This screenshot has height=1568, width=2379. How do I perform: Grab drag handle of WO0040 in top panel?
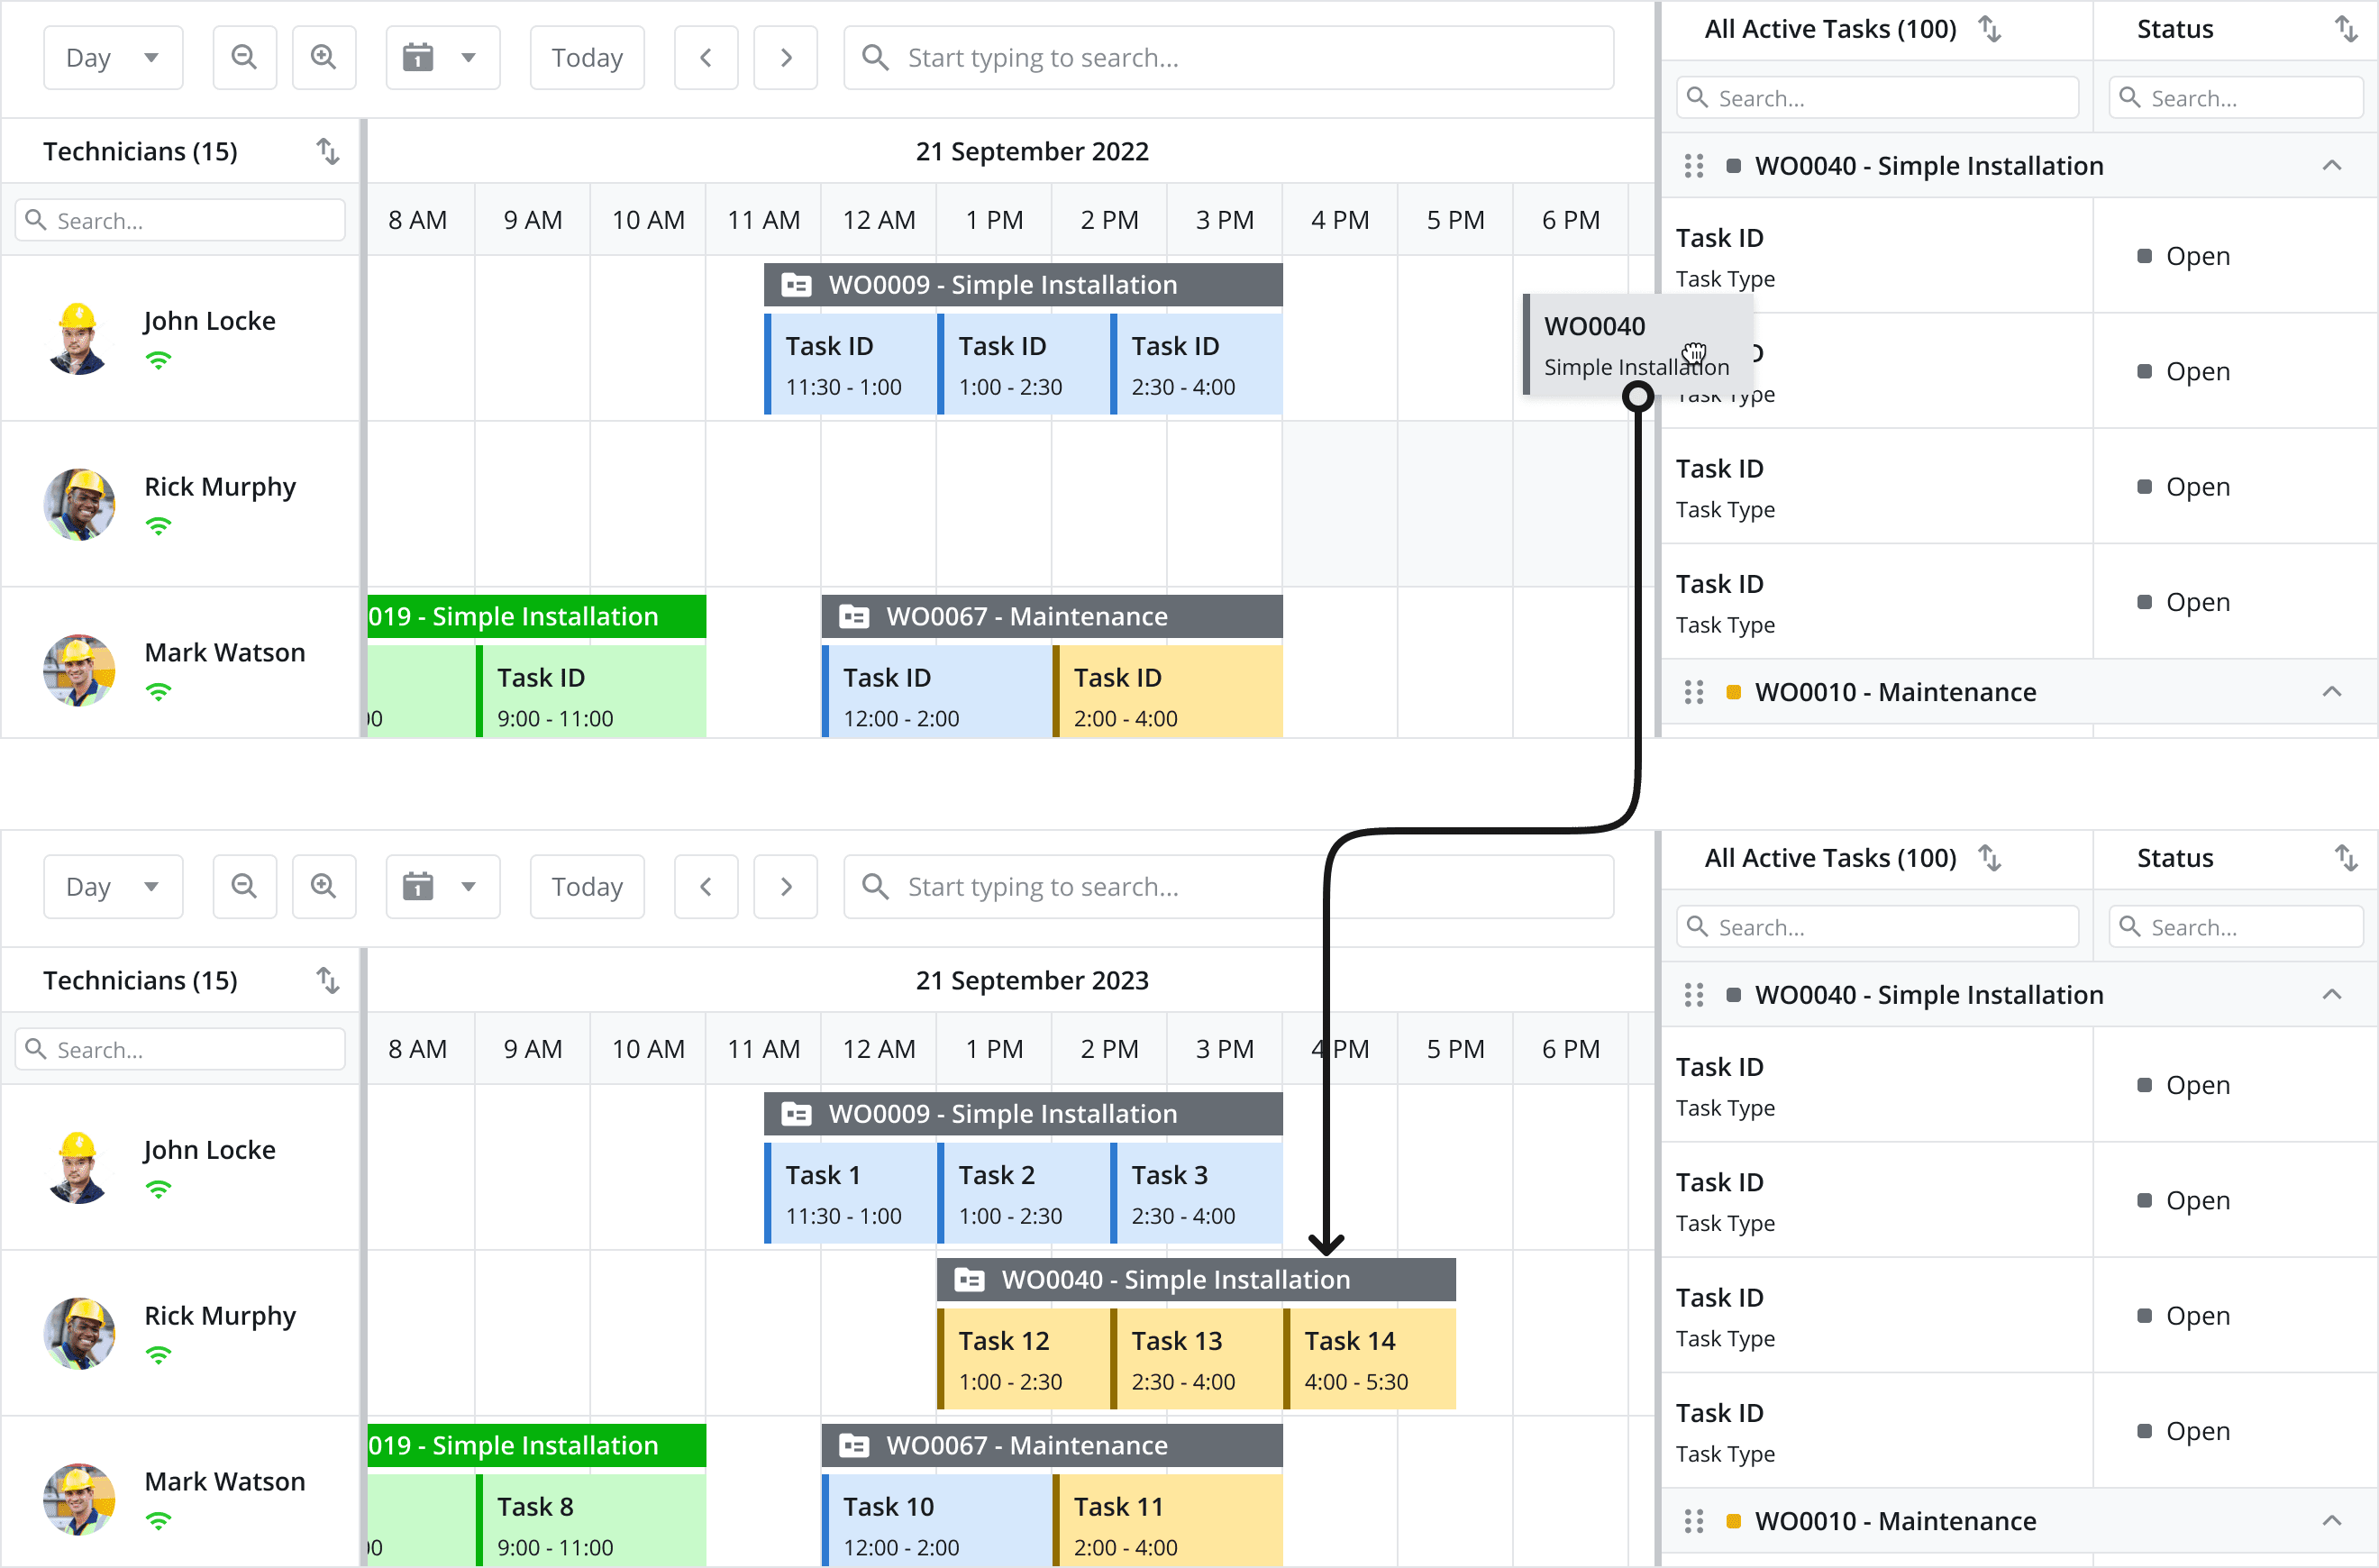[x=1693, y=166]
